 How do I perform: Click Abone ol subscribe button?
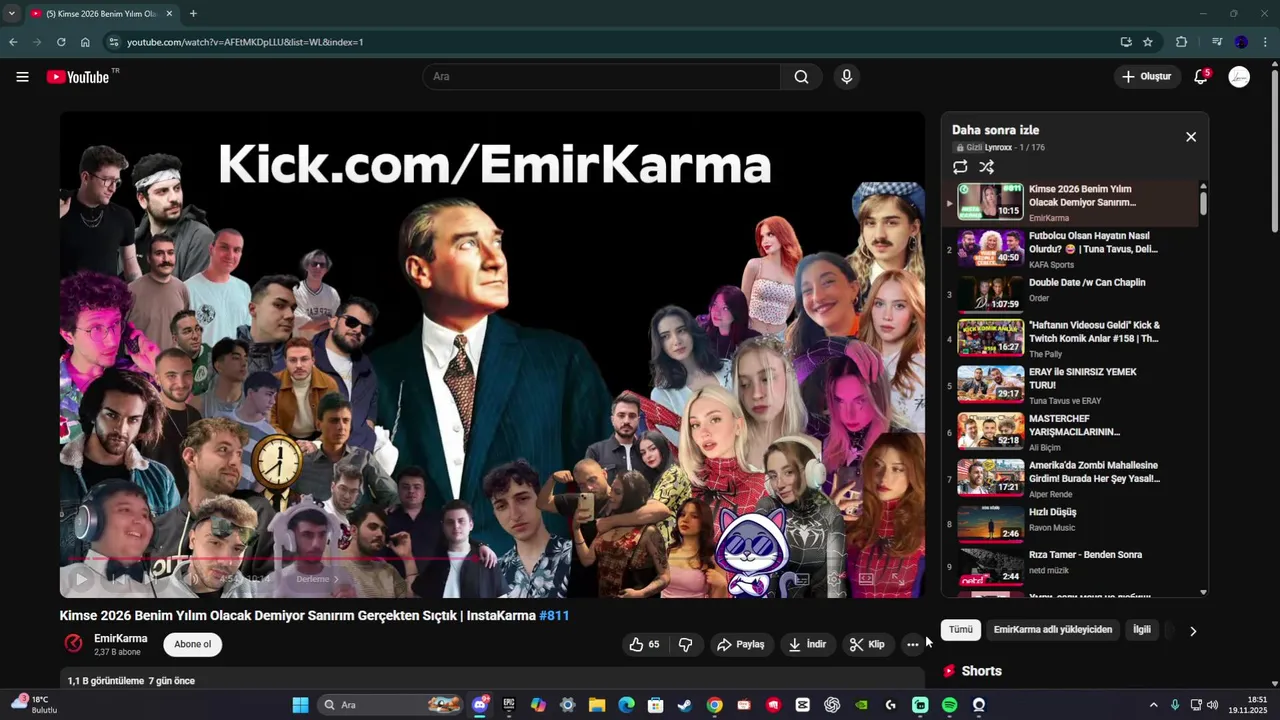193,645
